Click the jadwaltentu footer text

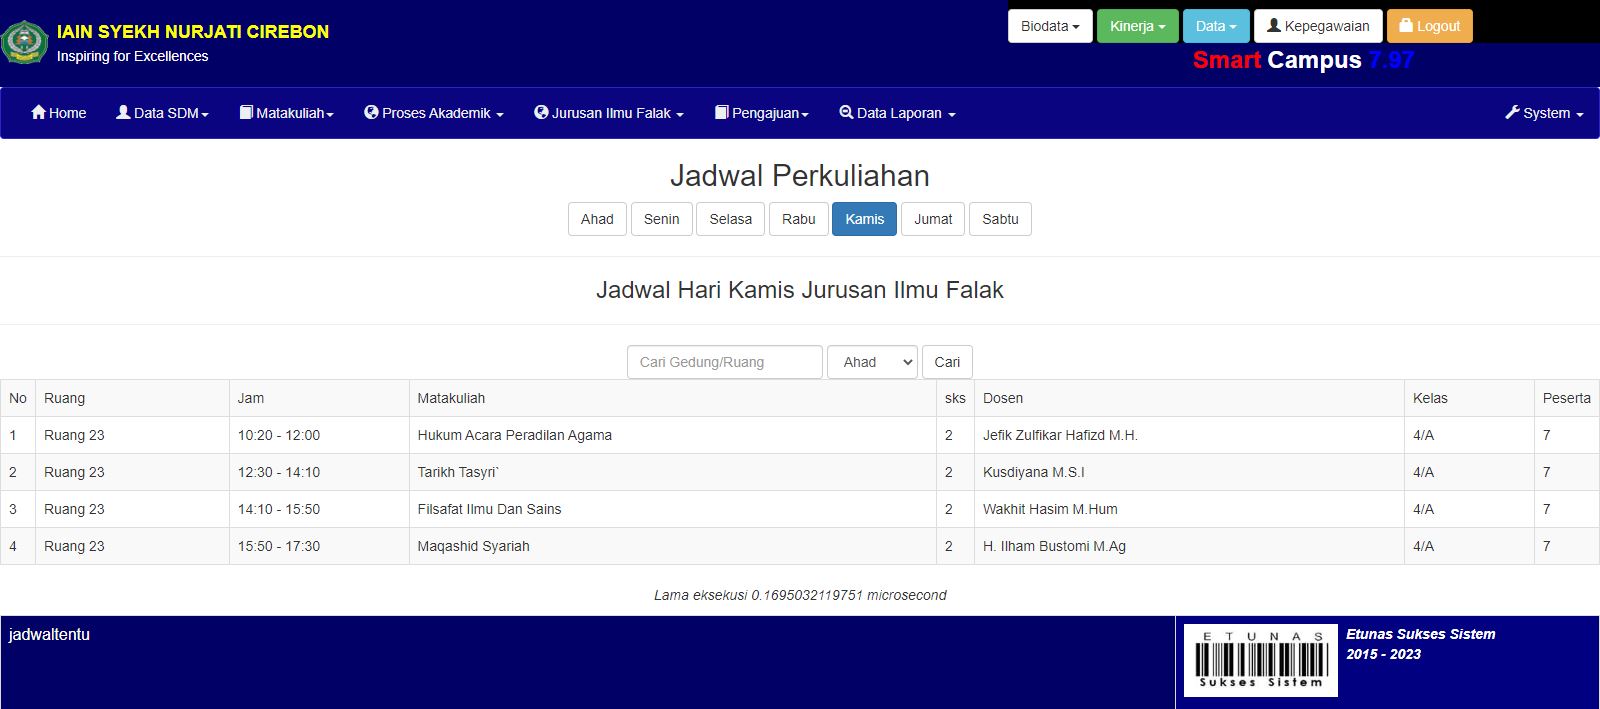click(x=49, y=634)
